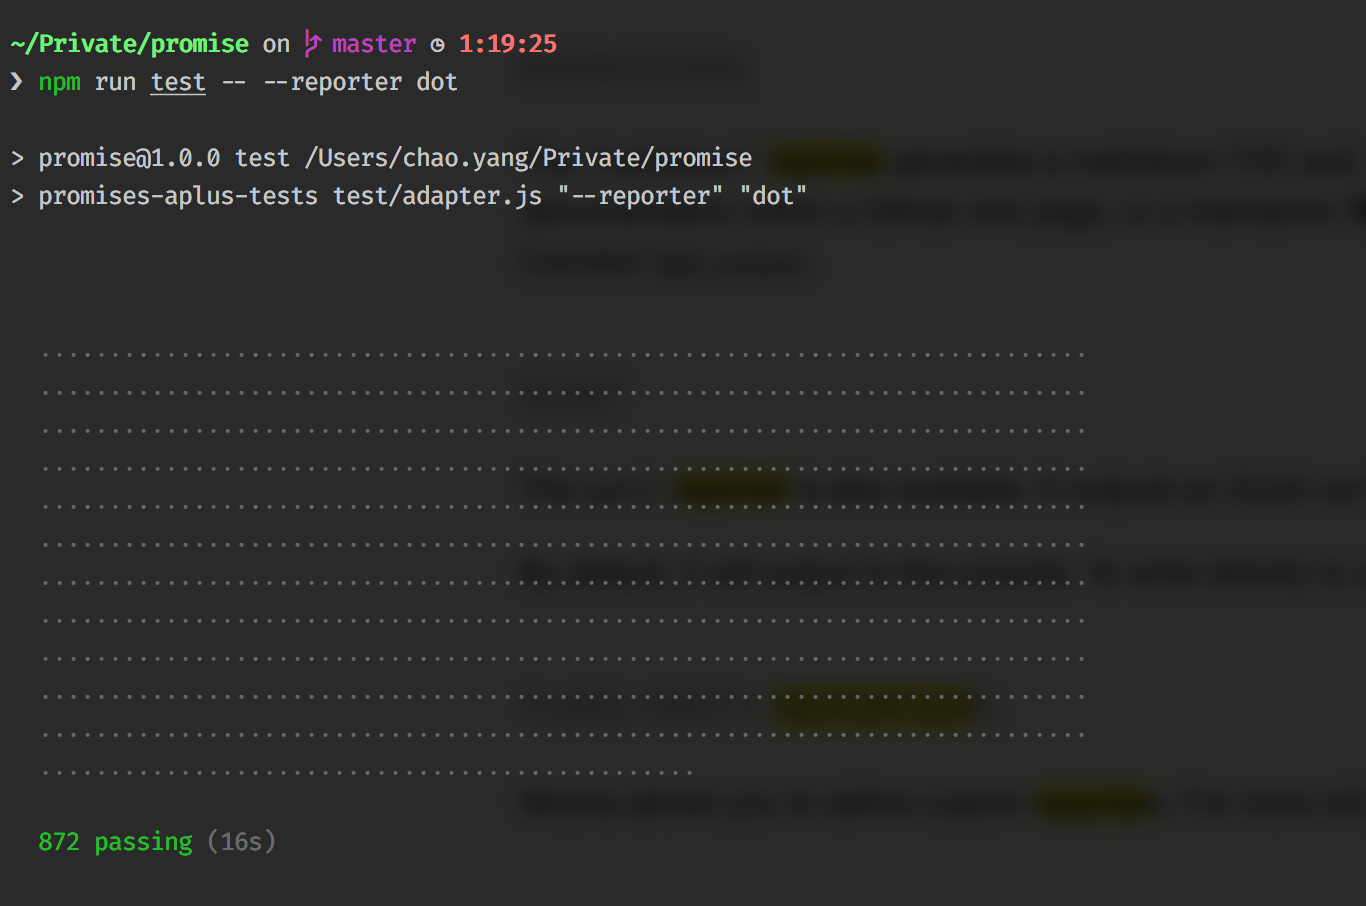Click the underlined test argument
The height and width of the screenshot is (906, 1366).
[x=178, y=82]
